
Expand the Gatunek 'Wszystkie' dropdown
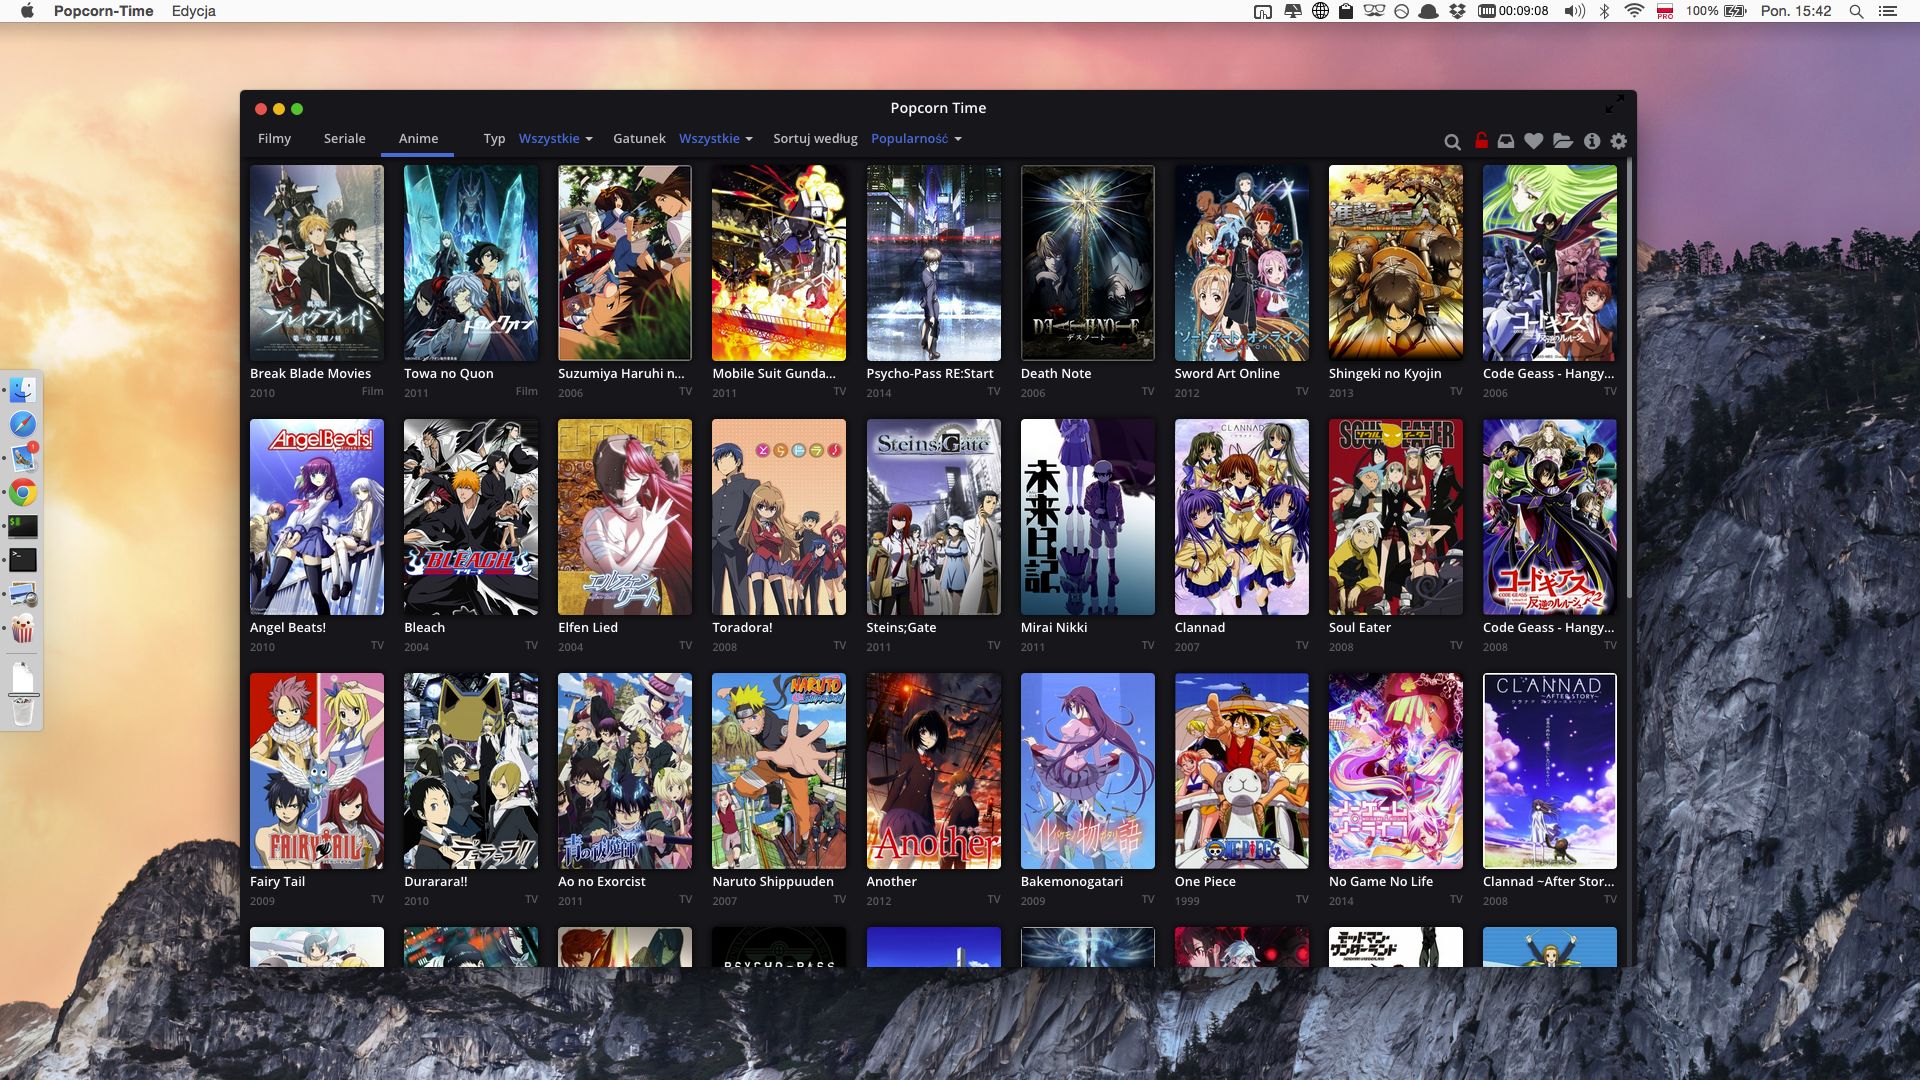(x=713, y=139)
